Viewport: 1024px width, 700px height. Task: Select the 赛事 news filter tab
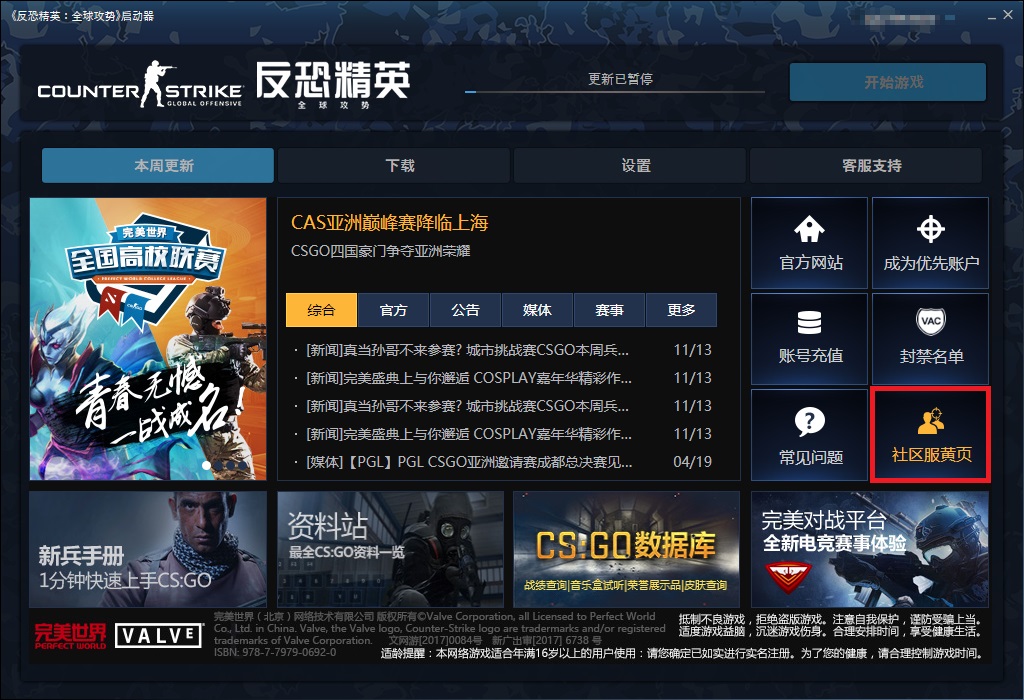point(609,310)
